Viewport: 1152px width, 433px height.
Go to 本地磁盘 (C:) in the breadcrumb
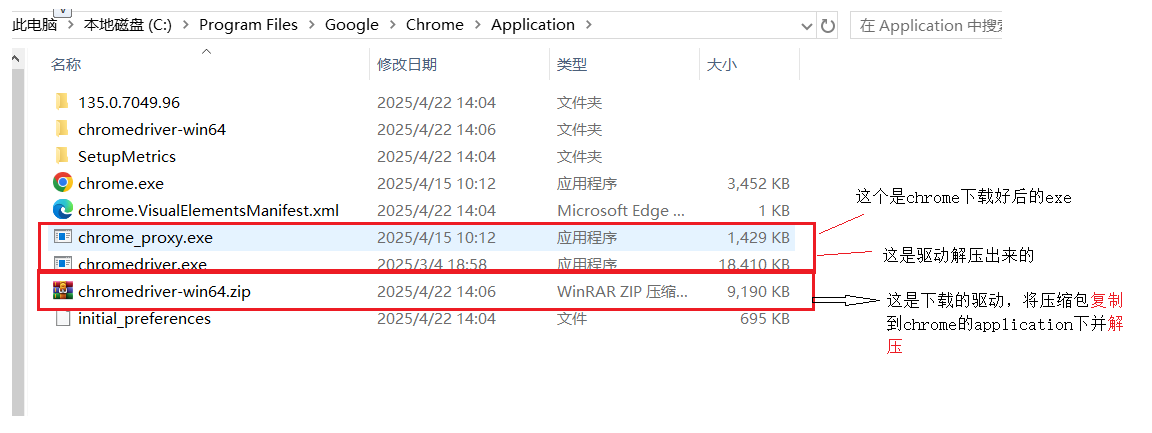[127, 25]
